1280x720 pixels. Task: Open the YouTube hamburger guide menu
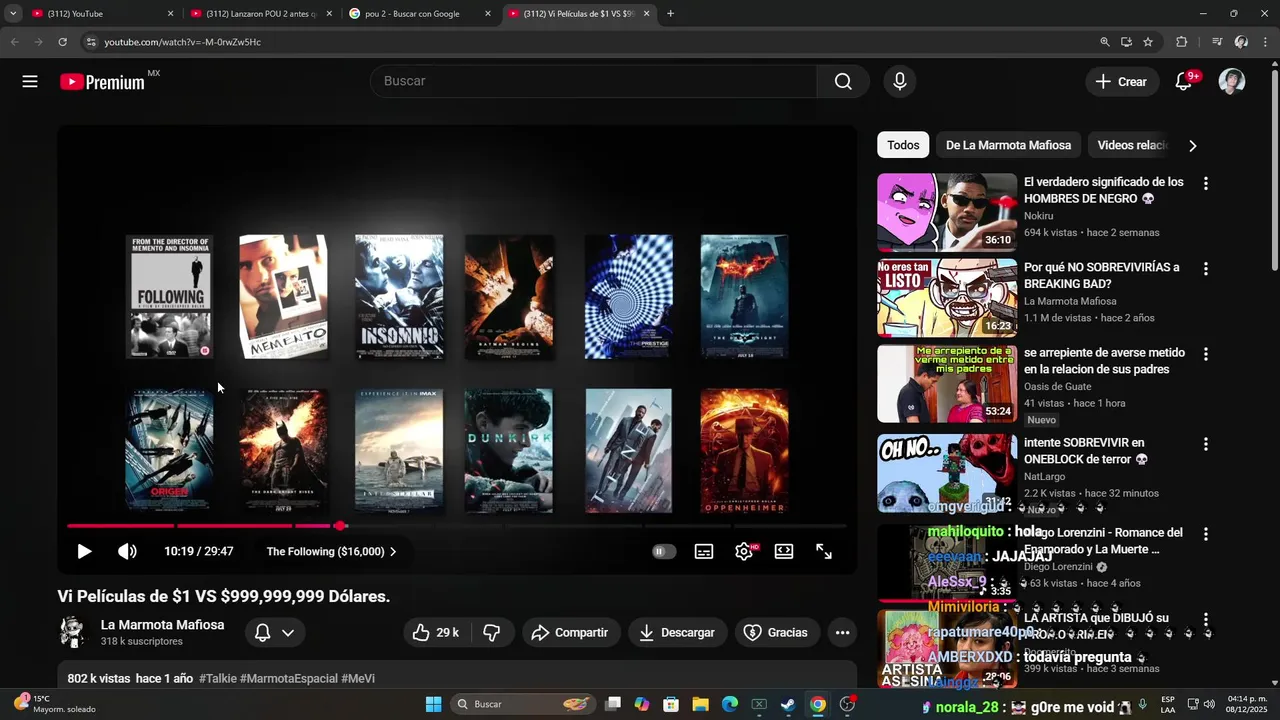pos(30,82)
